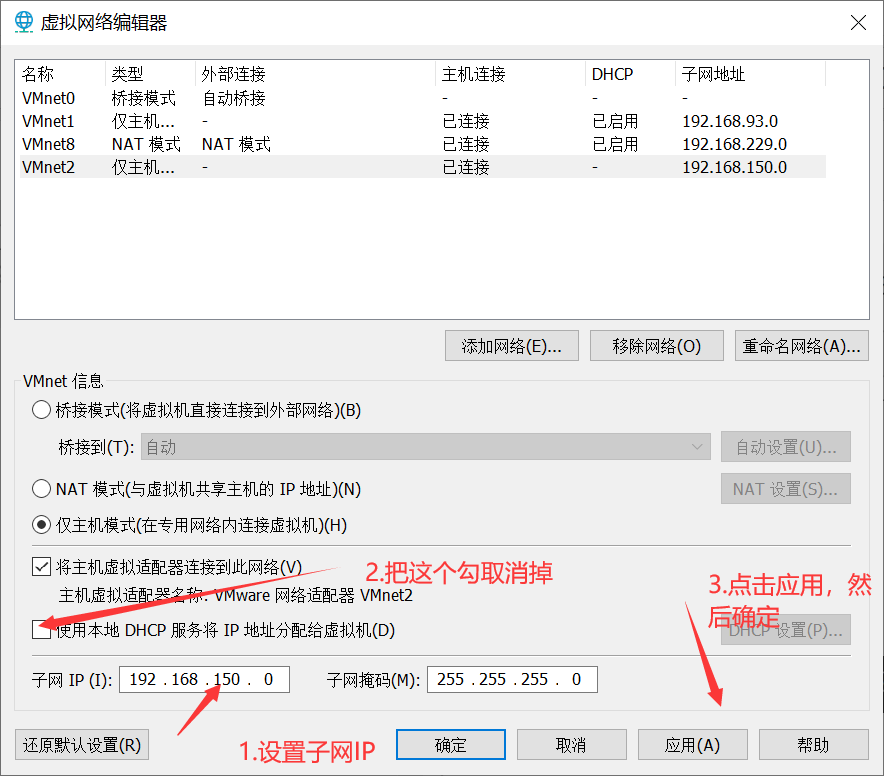The image size is (884, 776).
Task: Click 自动设置(U)... button
Action: 785,447
